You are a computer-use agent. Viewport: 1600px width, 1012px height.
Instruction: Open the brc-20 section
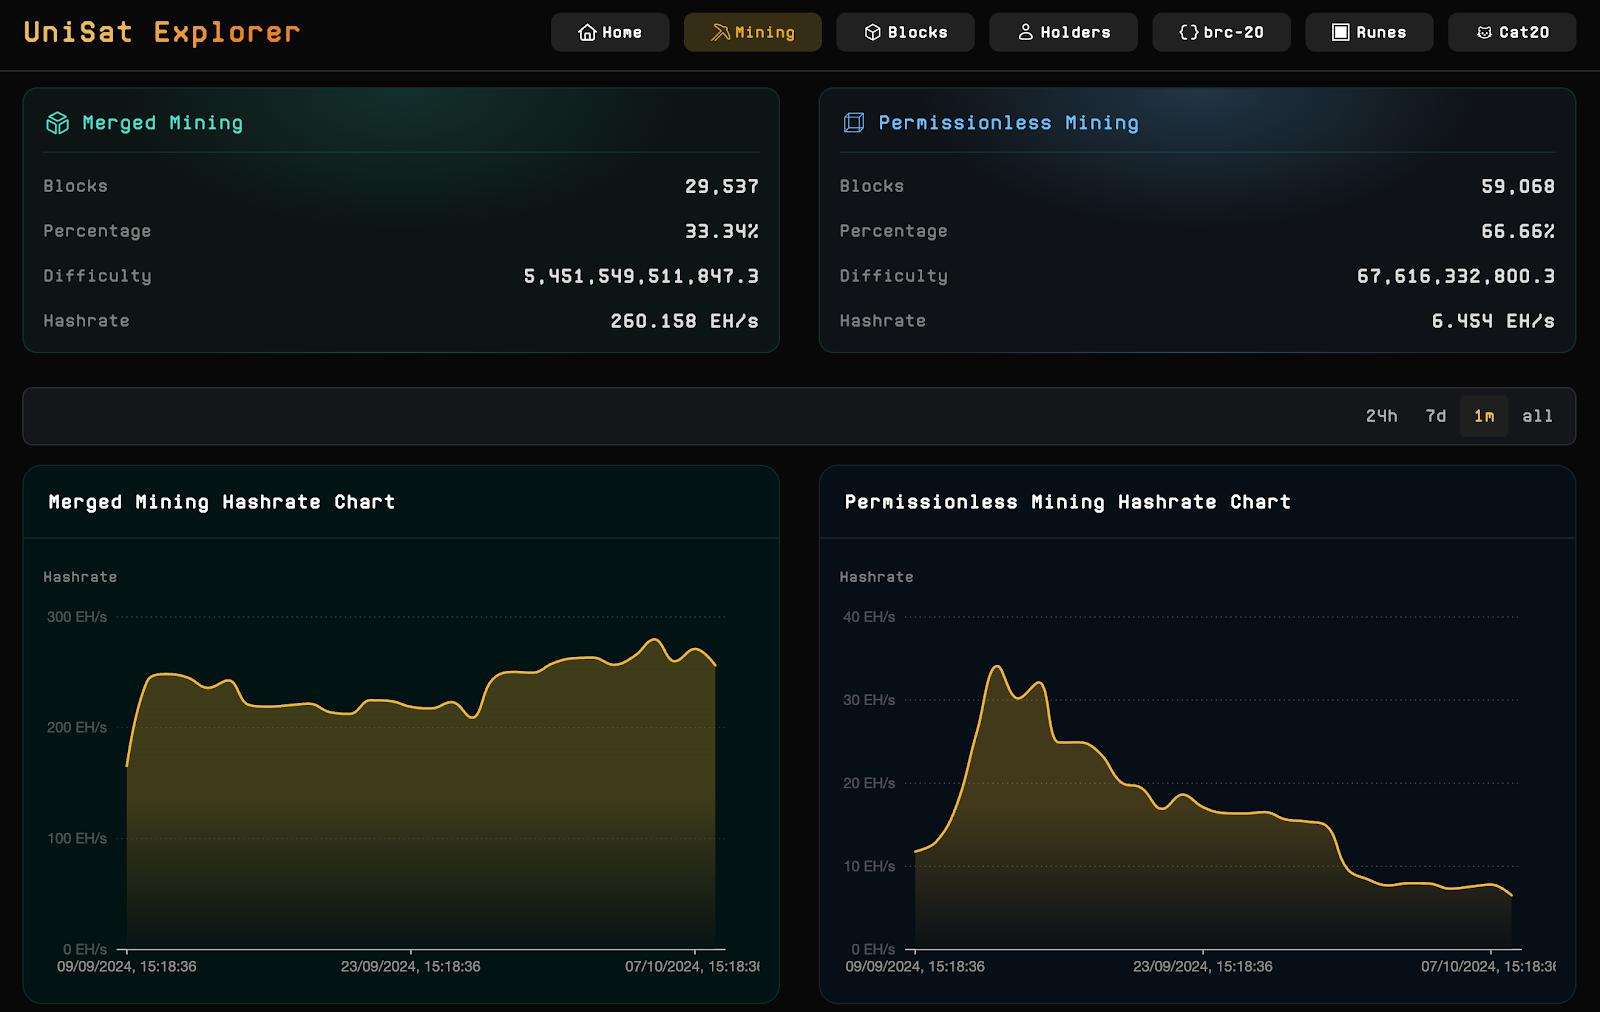click(x=1221, y=32)
